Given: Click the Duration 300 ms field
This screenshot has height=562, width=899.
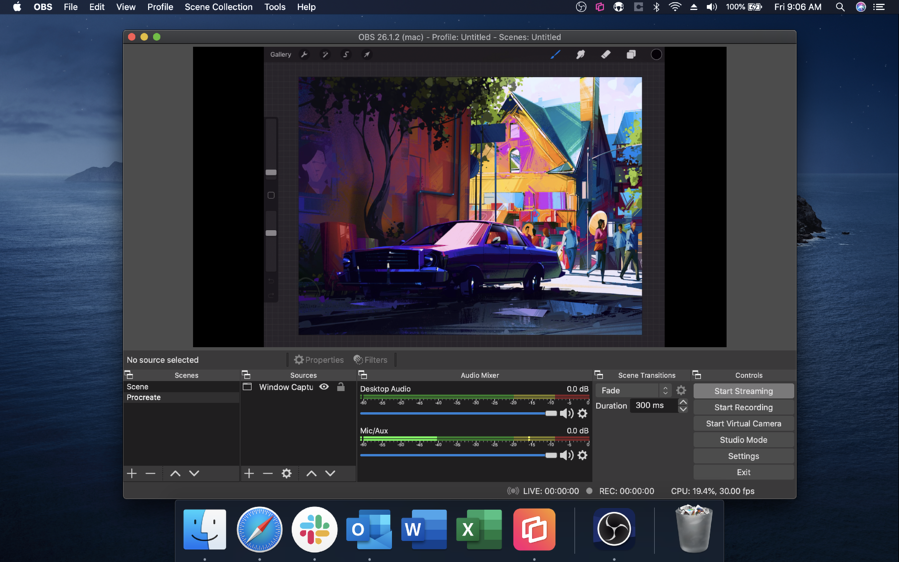Looking at the screenshot, I should point(653,405).
